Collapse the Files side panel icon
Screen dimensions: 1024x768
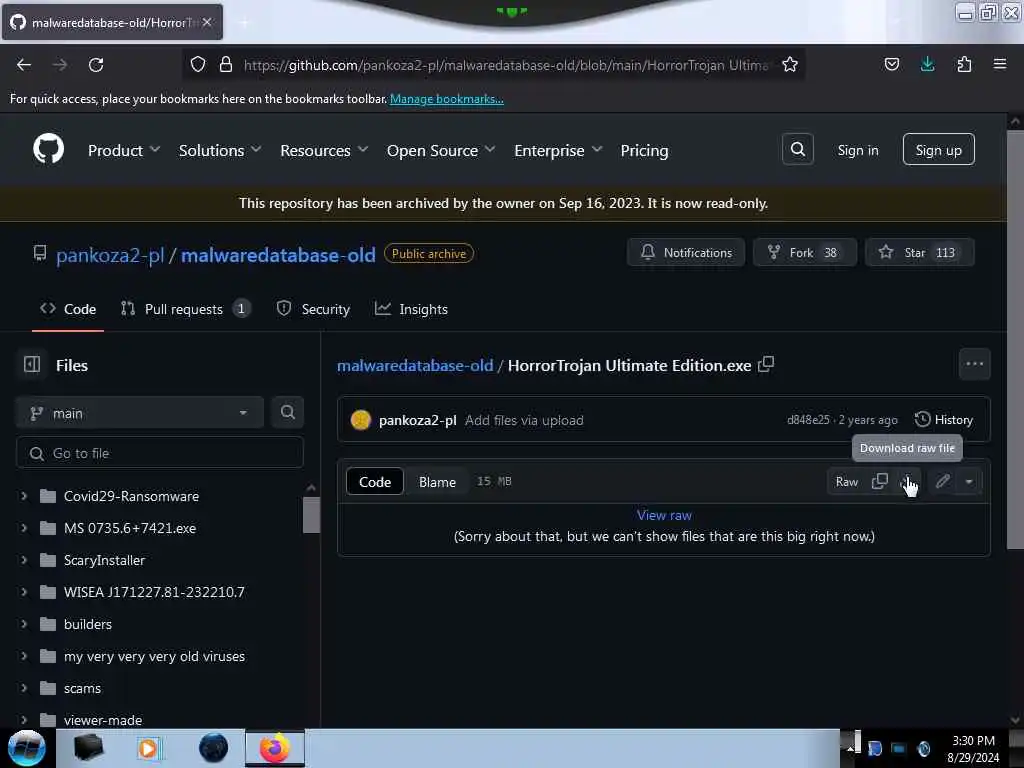click(32, 364)
